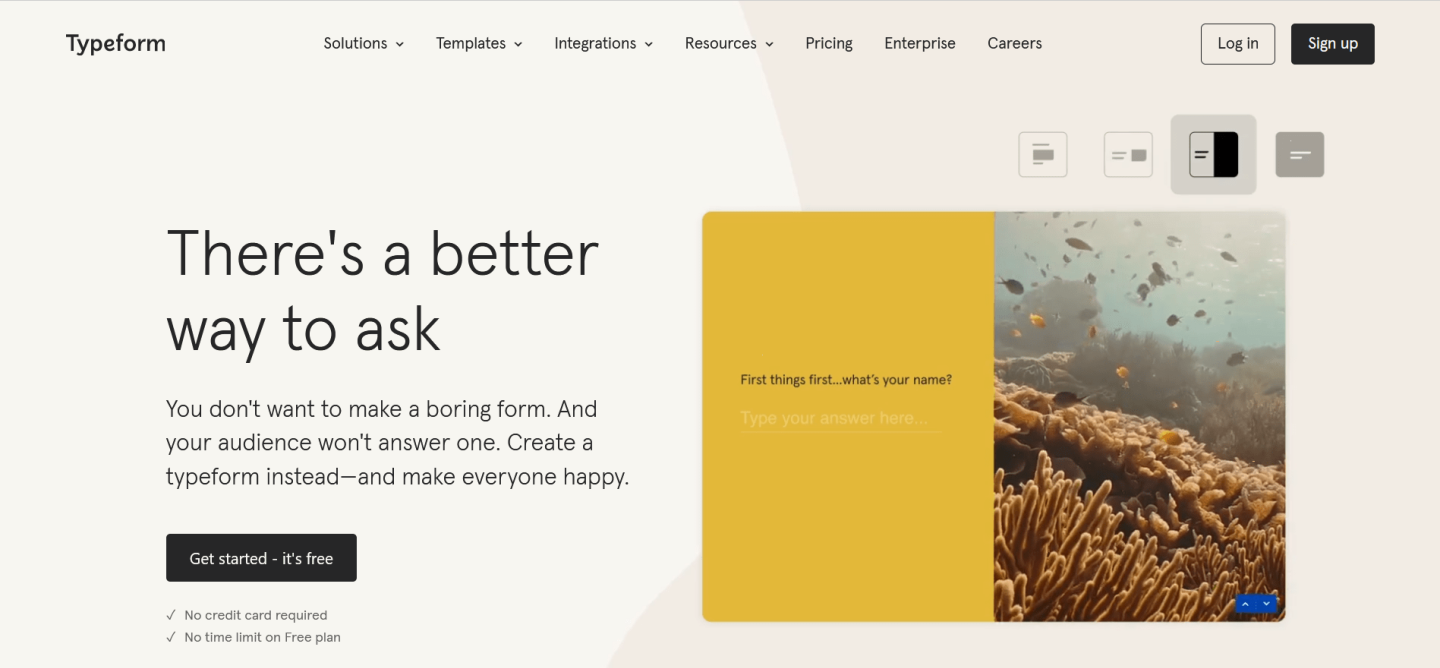Click the Typeform logo
Screen dimensions: 1440x668
tap(116, 44)
